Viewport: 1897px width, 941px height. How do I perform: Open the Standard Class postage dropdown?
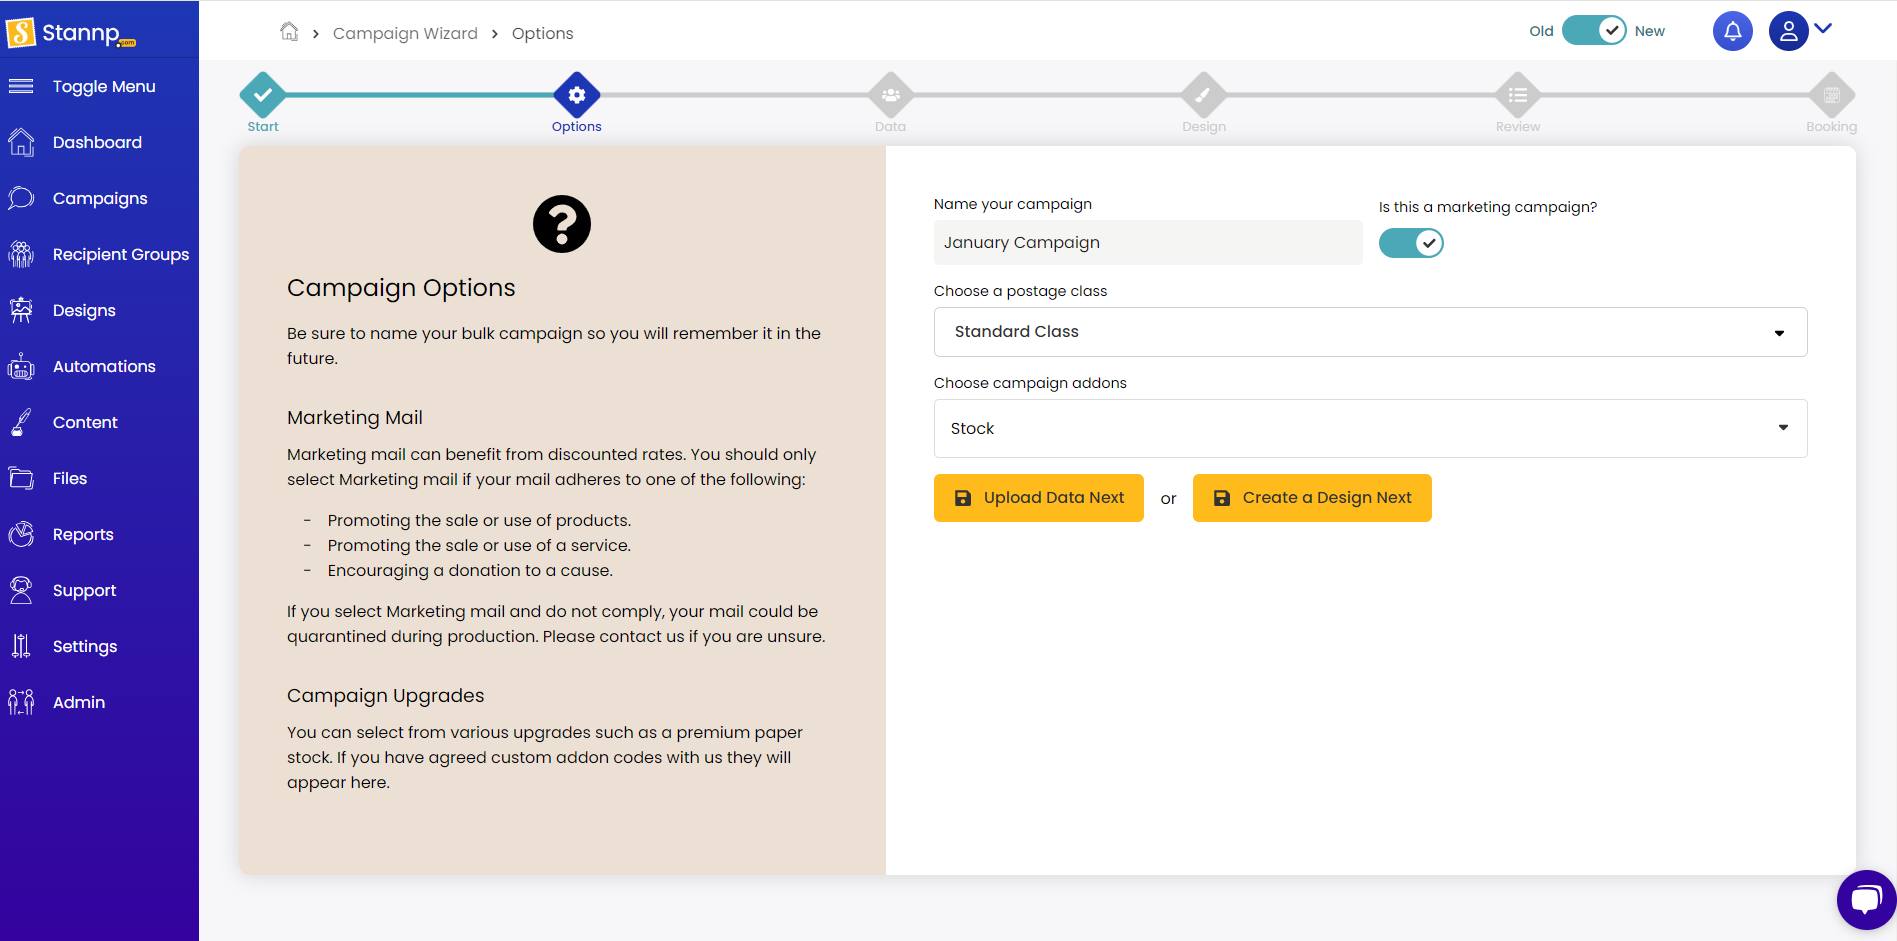[x=1370, y=332]
